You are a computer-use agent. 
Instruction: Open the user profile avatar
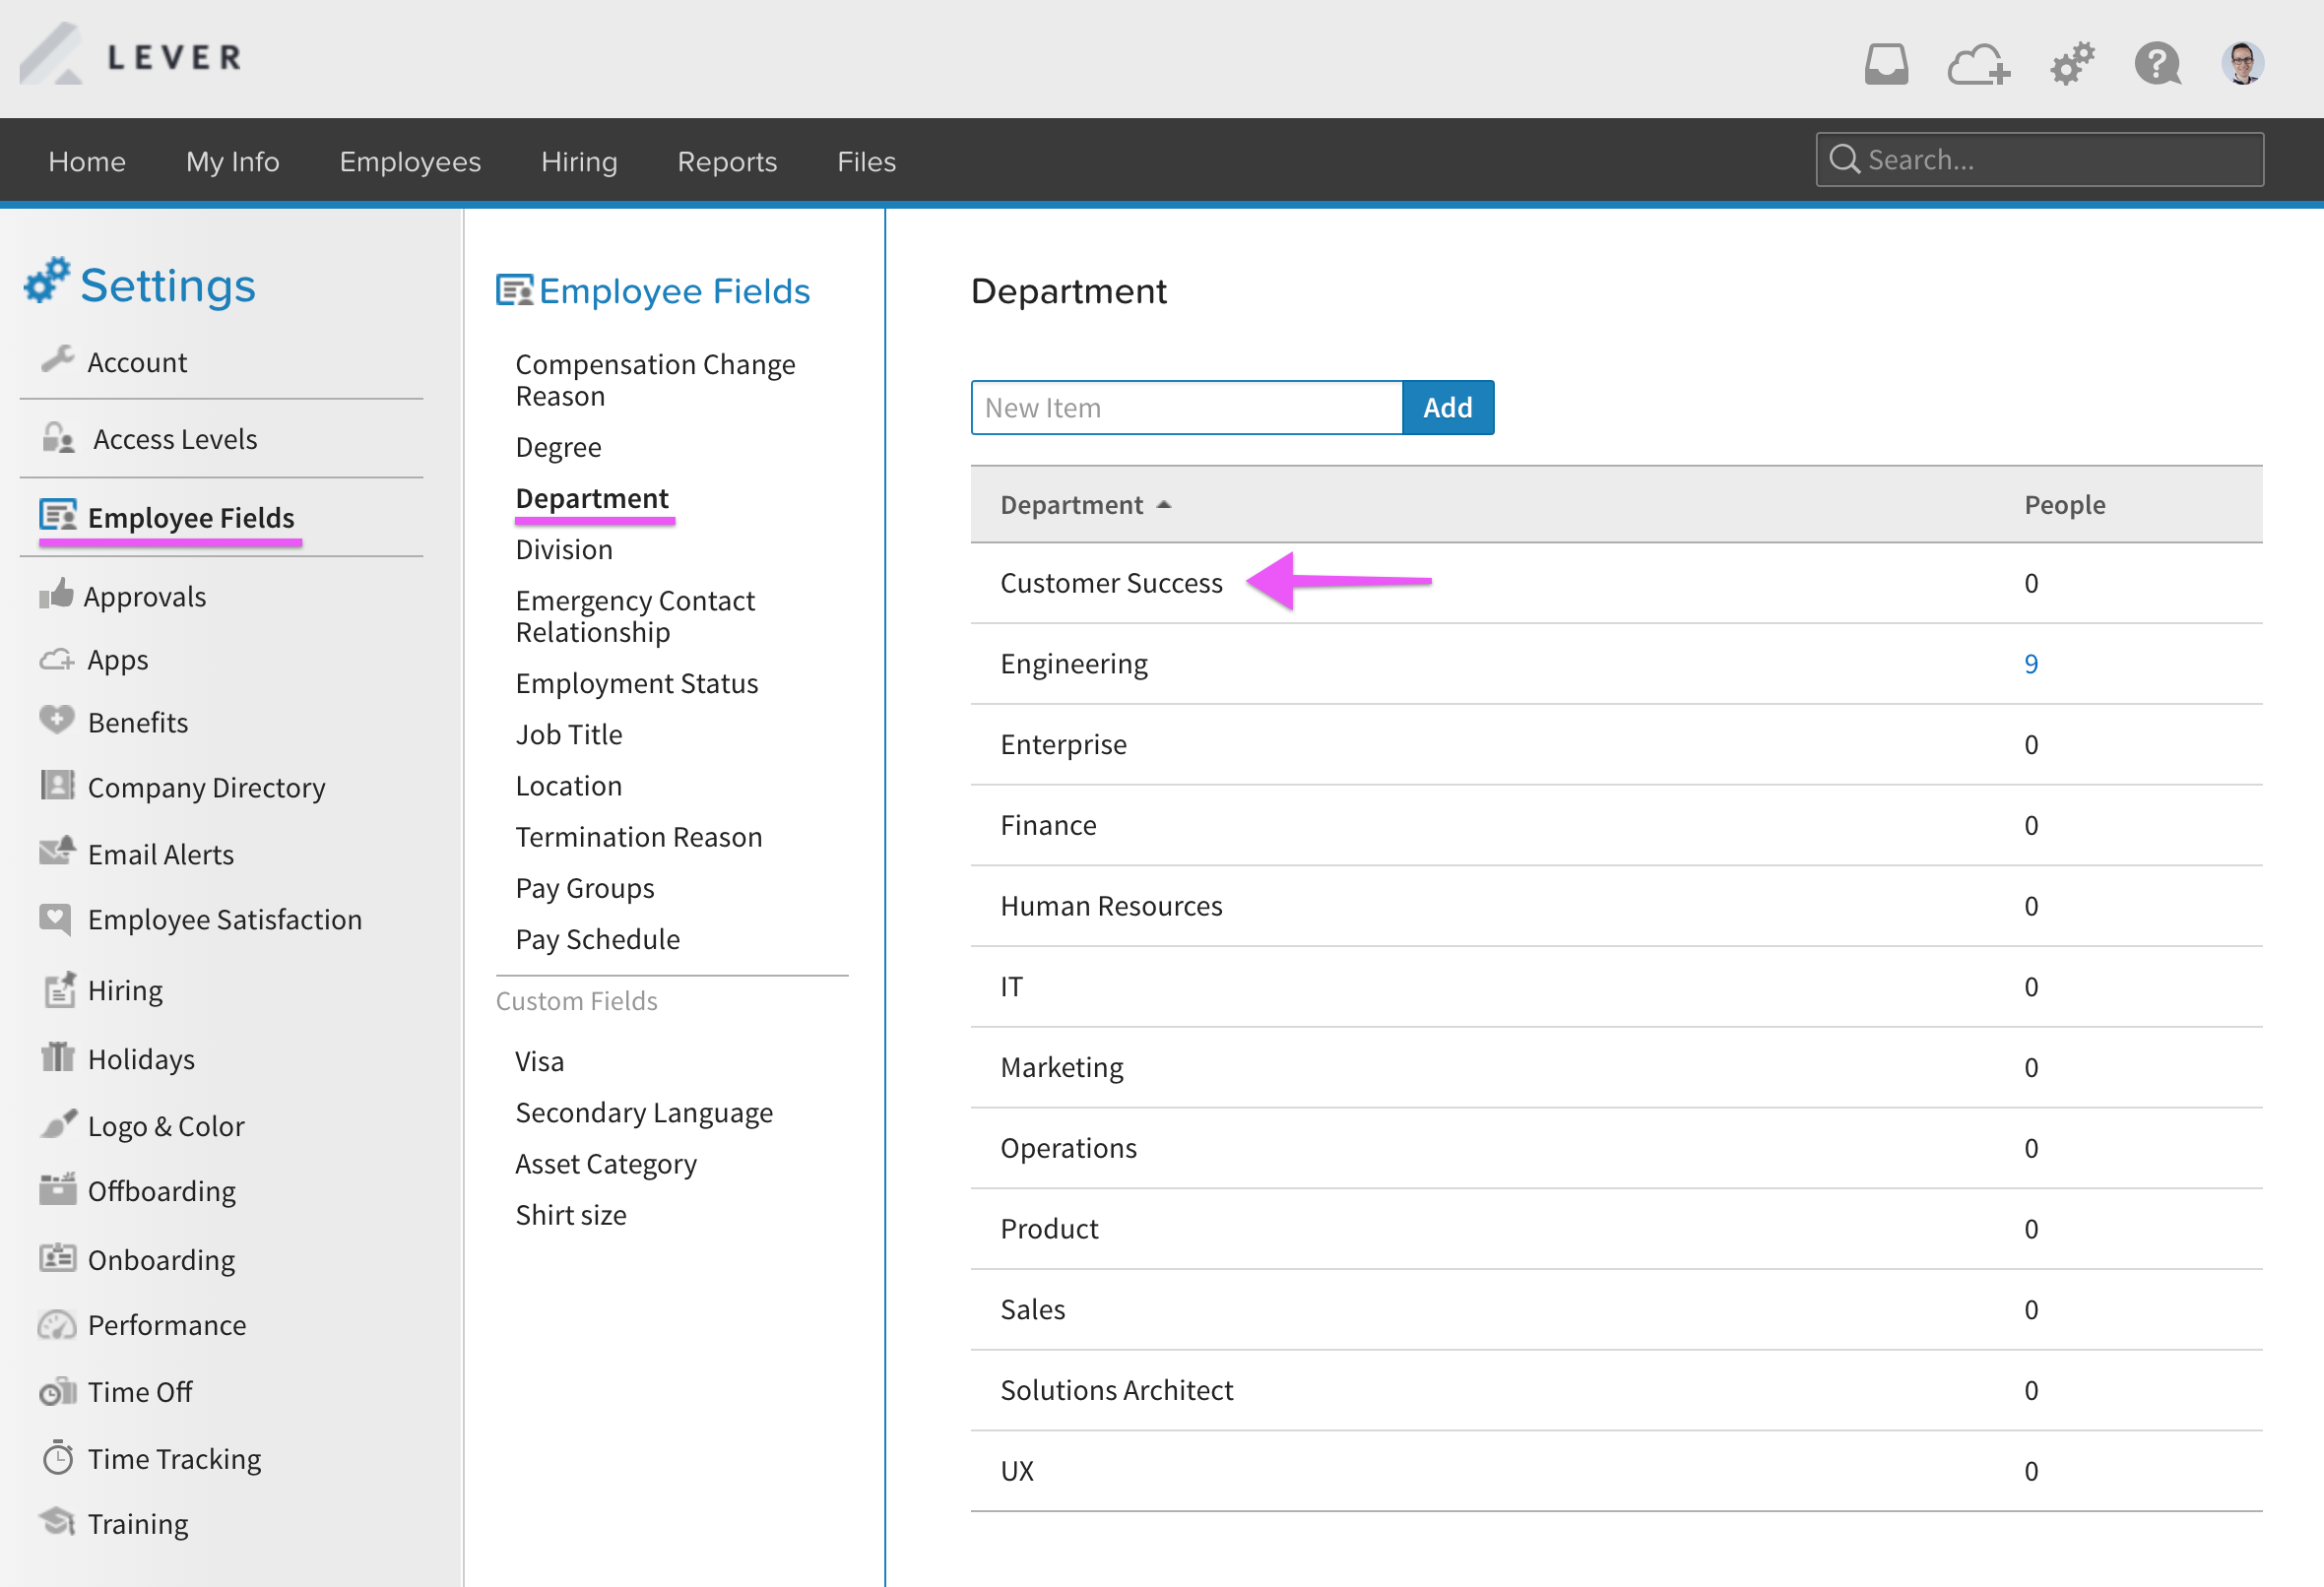pos(2242,65)
